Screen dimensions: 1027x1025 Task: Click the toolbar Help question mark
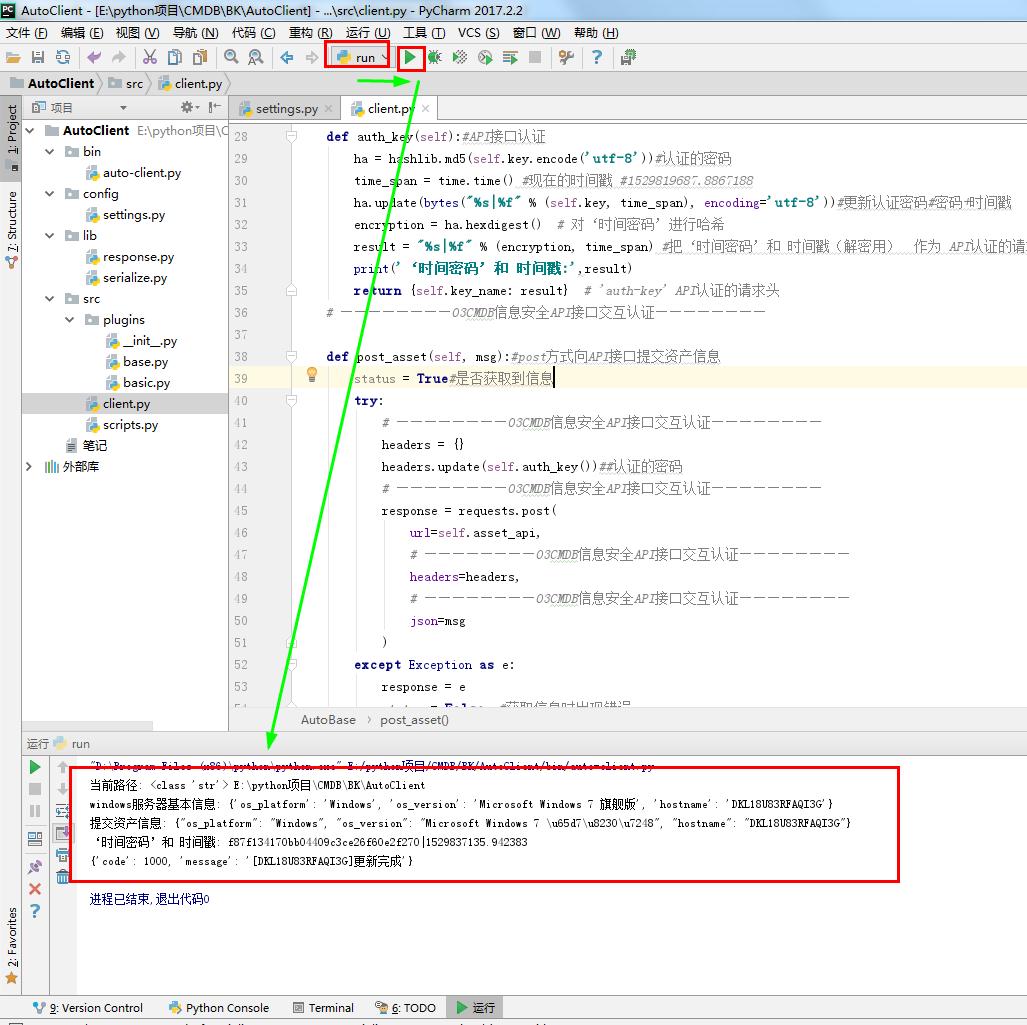(597, 58)
